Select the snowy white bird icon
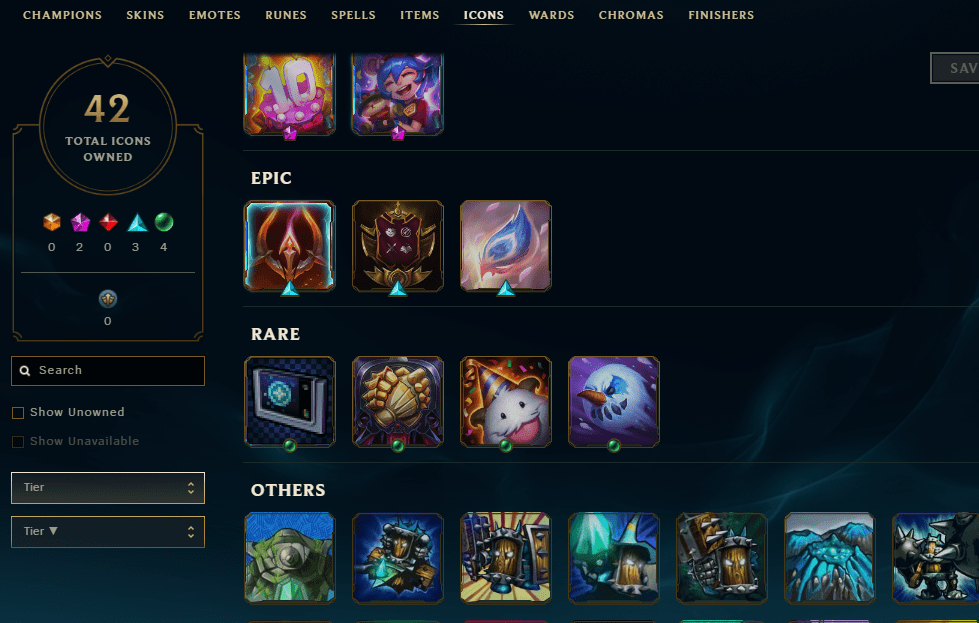 pyautogui.click(x=614, y=401)
